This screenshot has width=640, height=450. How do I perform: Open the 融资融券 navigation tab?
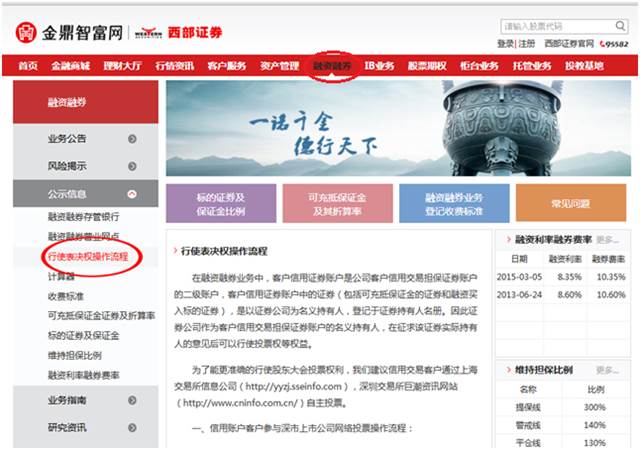click(332, 66)
